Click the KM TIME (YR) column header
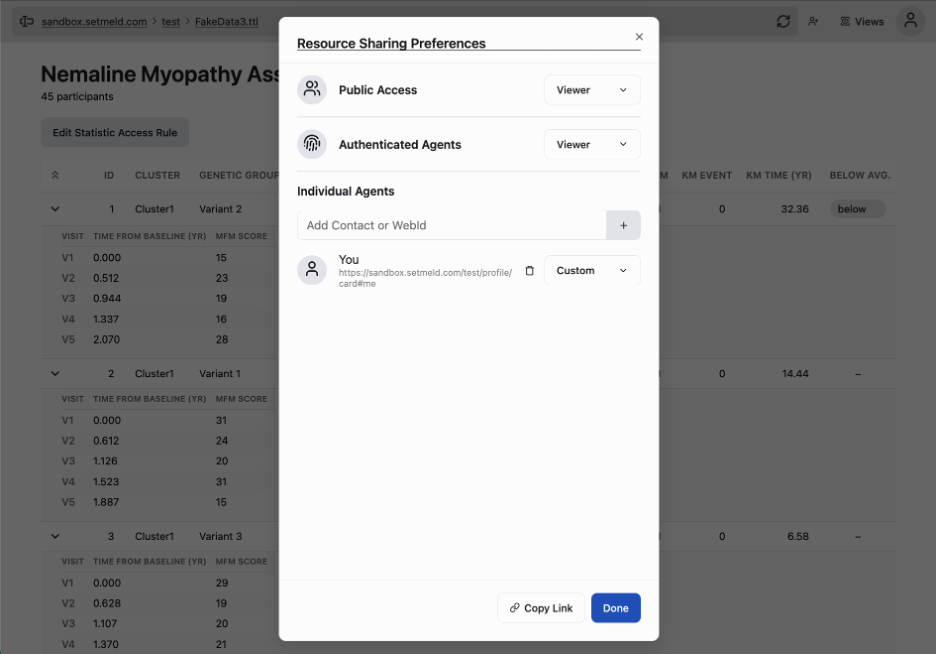The width and height of the screenshot is (936, 654). pos(778,175)
